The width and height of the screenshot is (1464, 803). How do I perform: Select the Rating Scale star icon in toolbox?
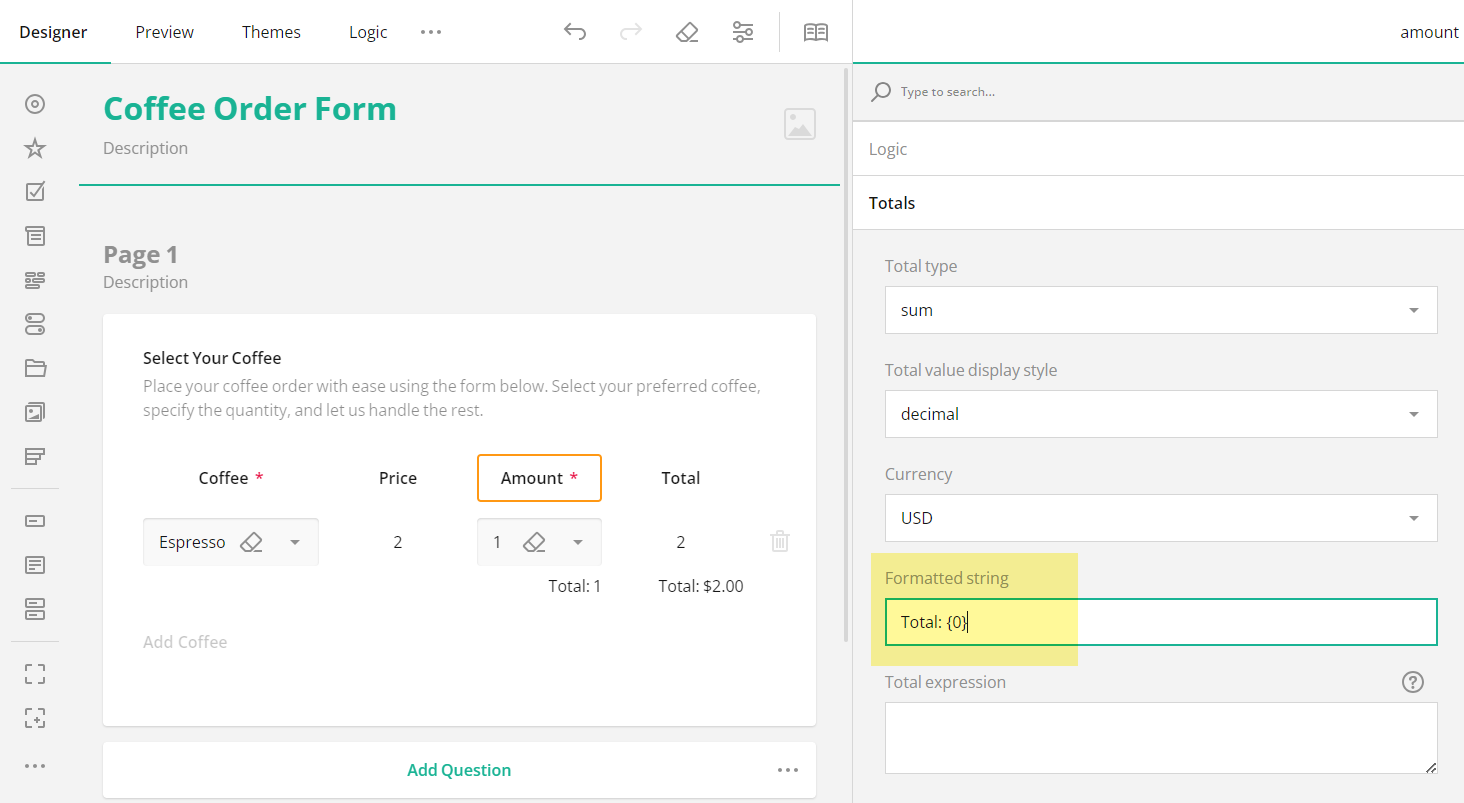[34, 147]
